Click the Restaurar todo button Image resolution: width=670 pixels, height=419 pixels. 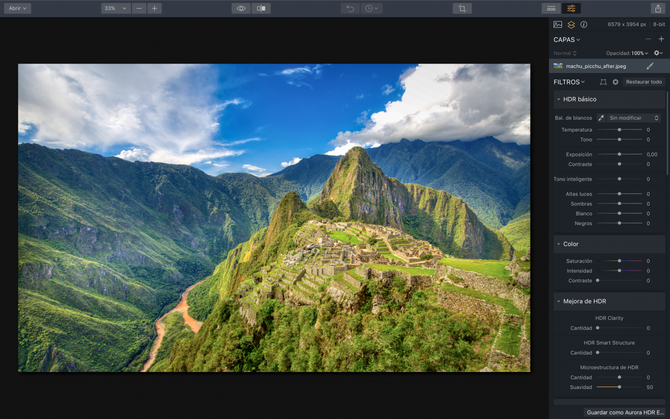point(644,82)
